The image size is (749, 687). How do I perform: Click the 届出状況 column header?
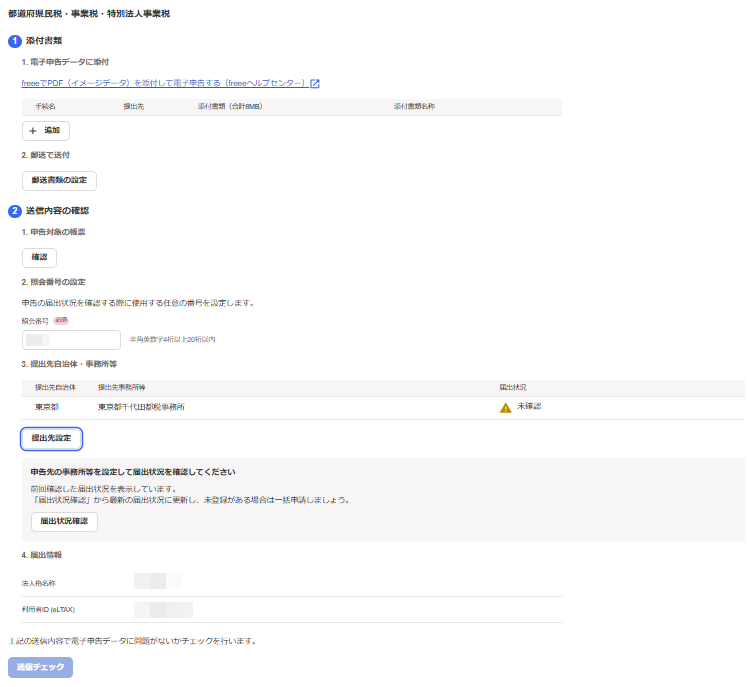click(x=512, y=386)
